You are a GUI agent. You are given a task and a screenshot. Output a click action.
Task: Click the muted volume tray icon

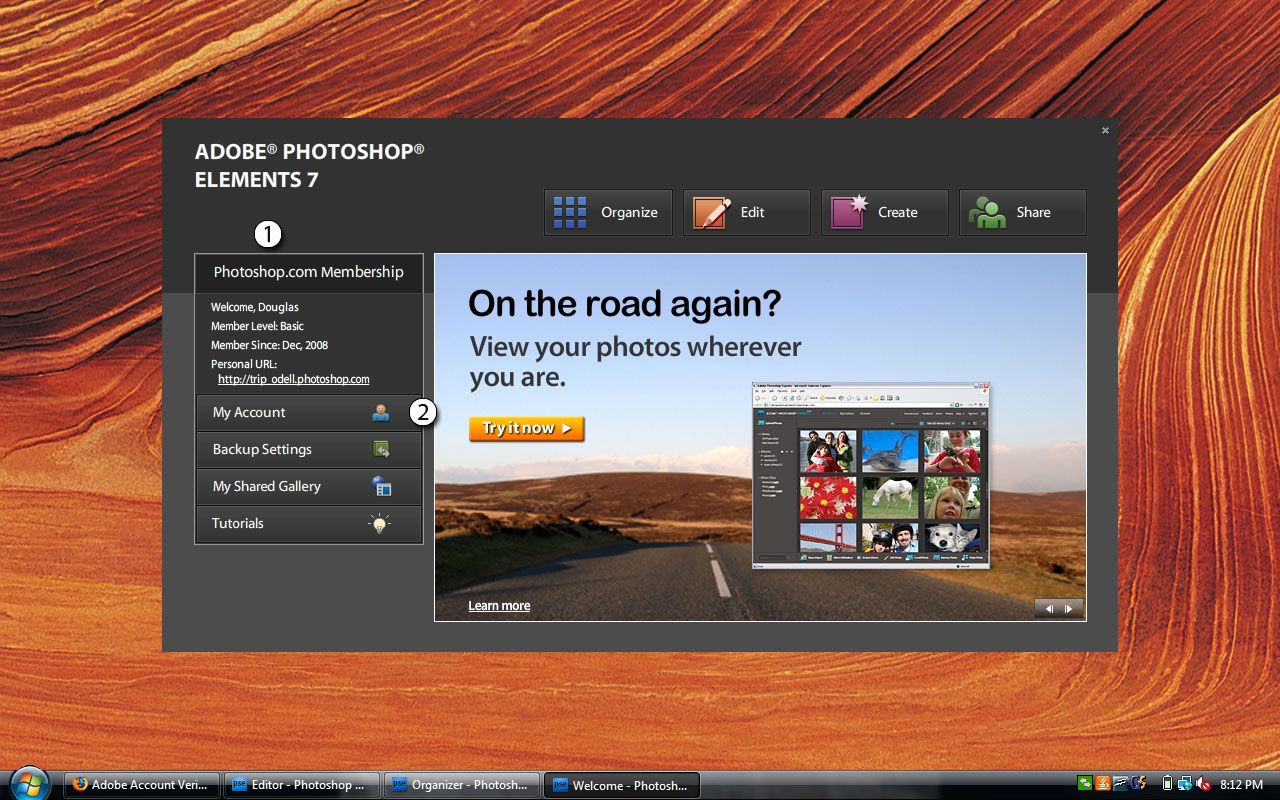[x=1203, y=784]
